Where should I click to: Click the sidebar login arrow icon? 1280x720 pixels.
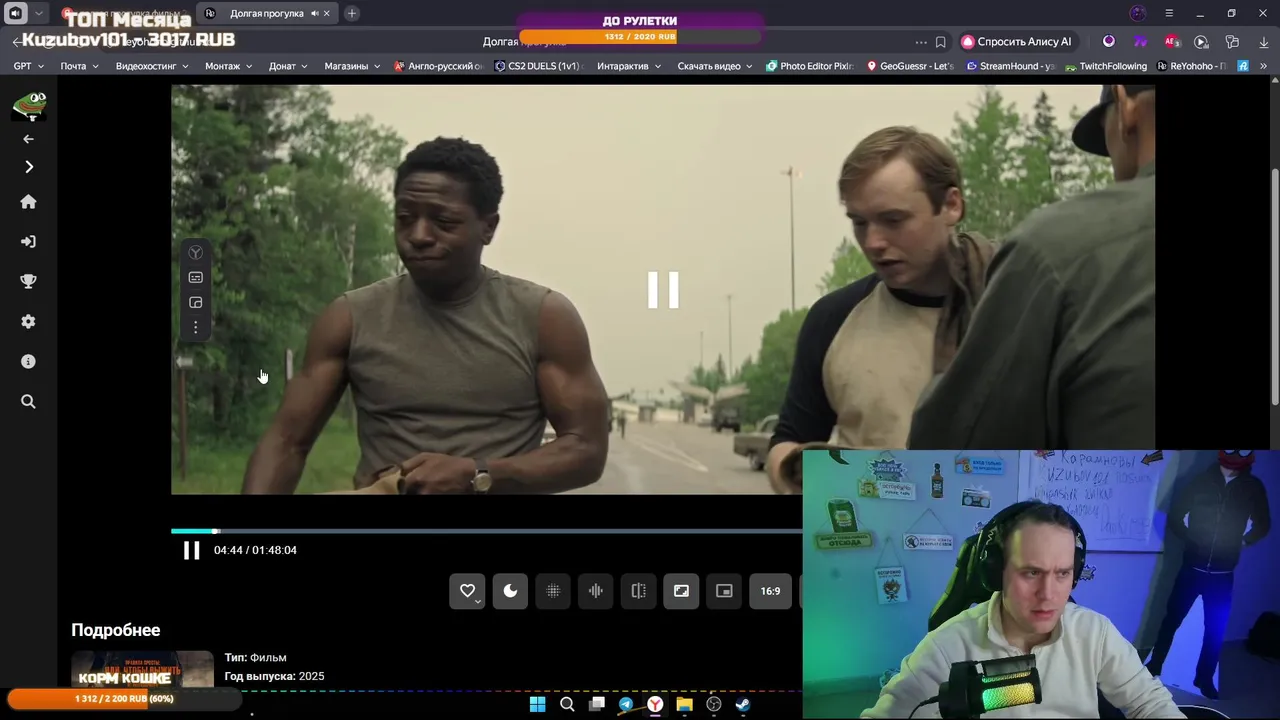28,242
